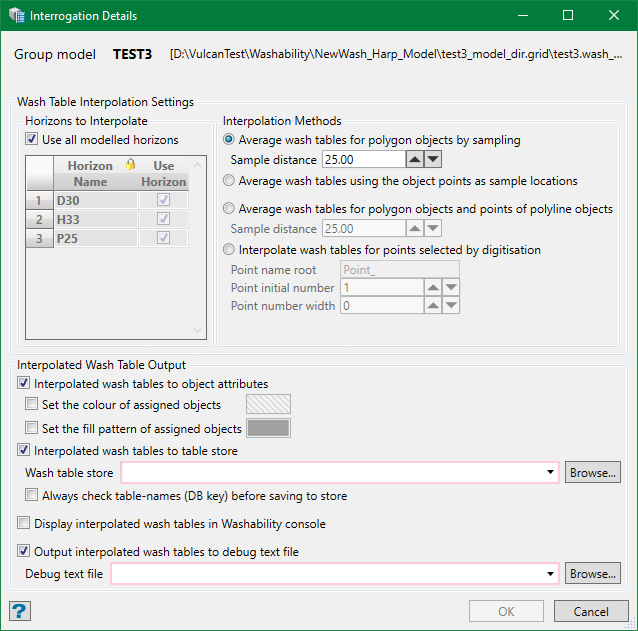Click the blue help question mark icon
Image resolution: width=638 pixels, height=631 pixels.
pyautogui.click(x=18, y=611)
